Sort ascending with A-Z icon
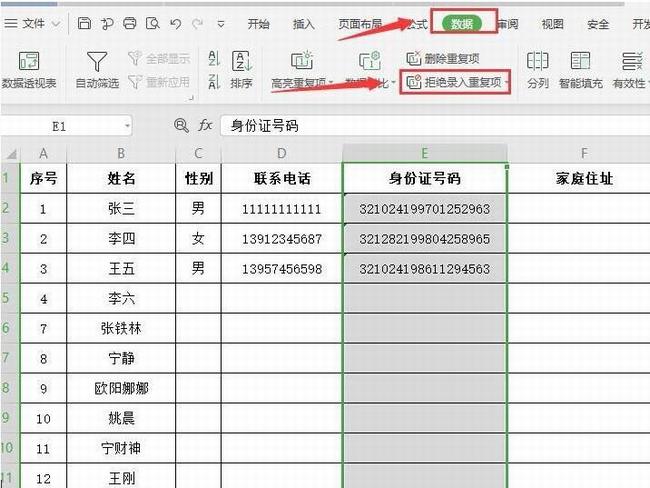Screen dimensions: 650x488 pyautogui.click(x=214, y=58)
